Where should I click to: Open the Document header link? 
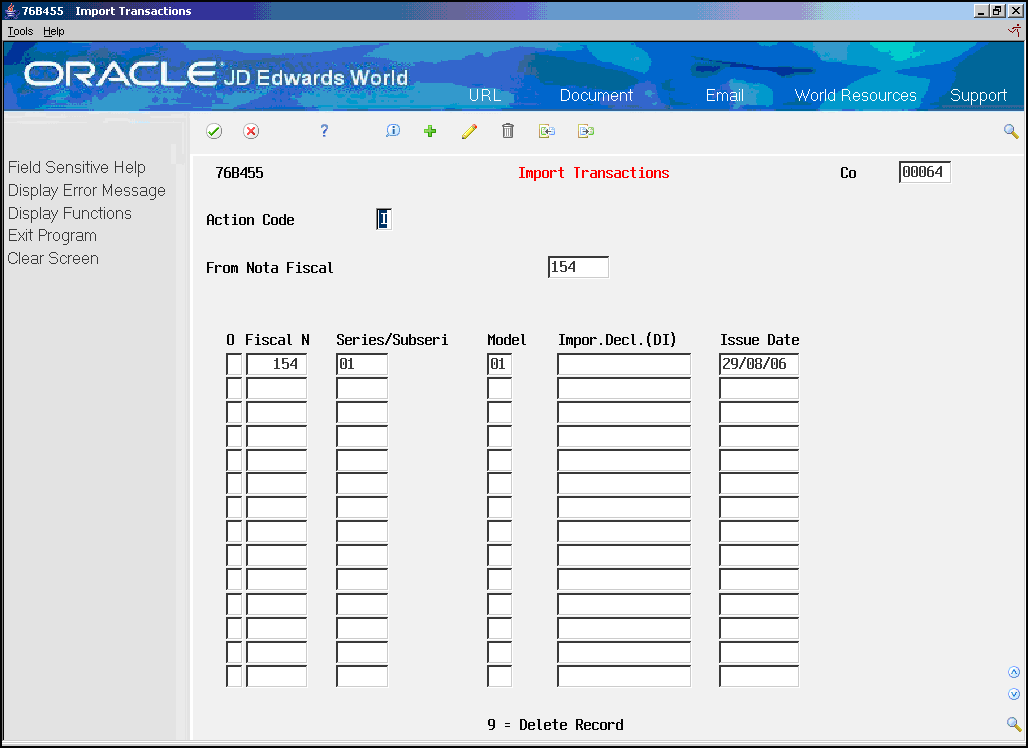pos(596,95)
